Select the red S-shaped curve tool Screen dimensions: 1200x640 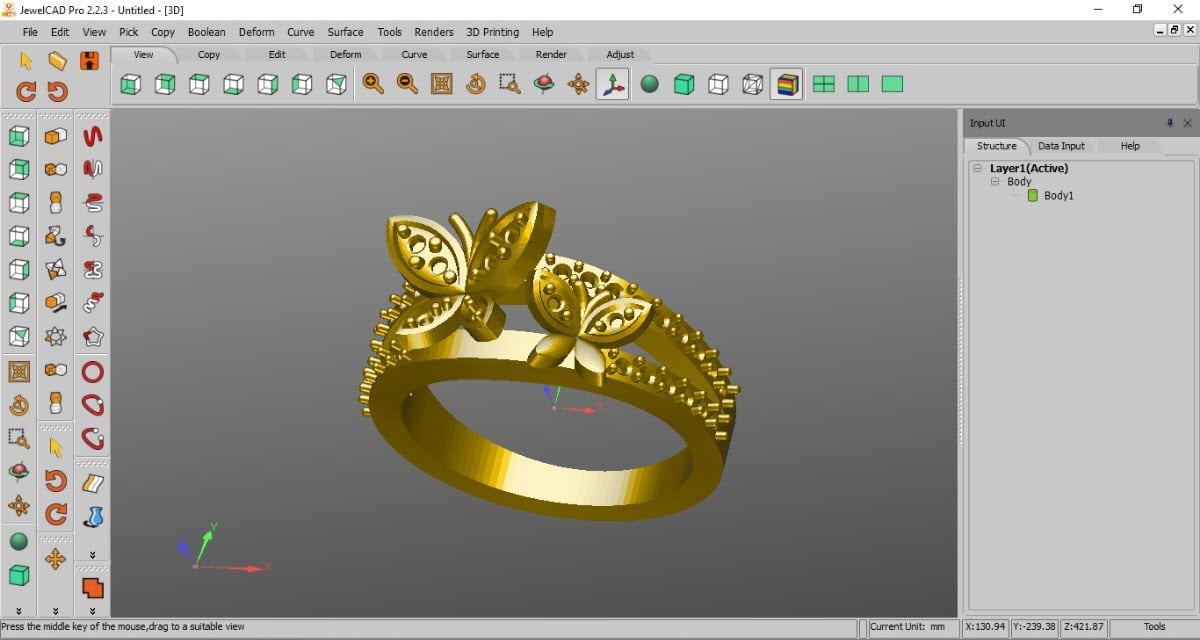point(92,135)
